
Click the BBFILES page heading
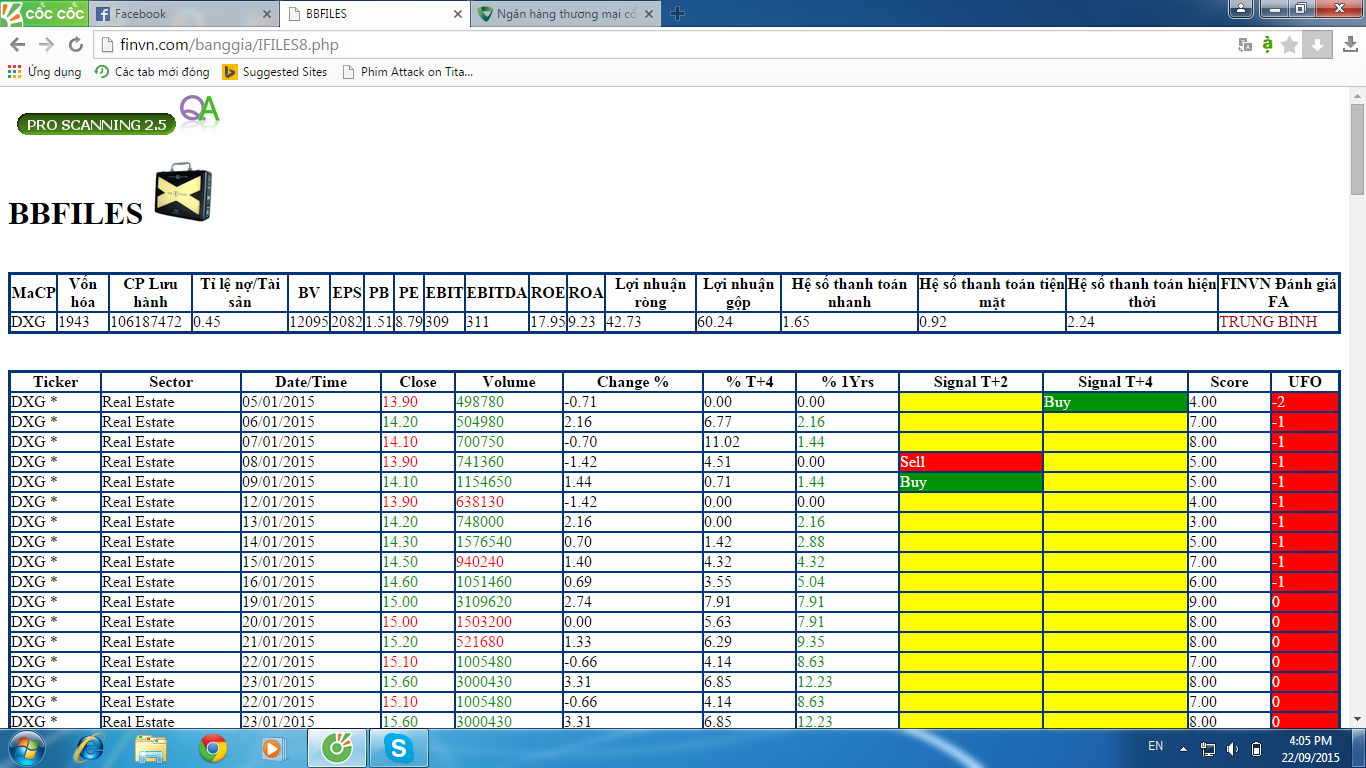[x=76, y=213]
